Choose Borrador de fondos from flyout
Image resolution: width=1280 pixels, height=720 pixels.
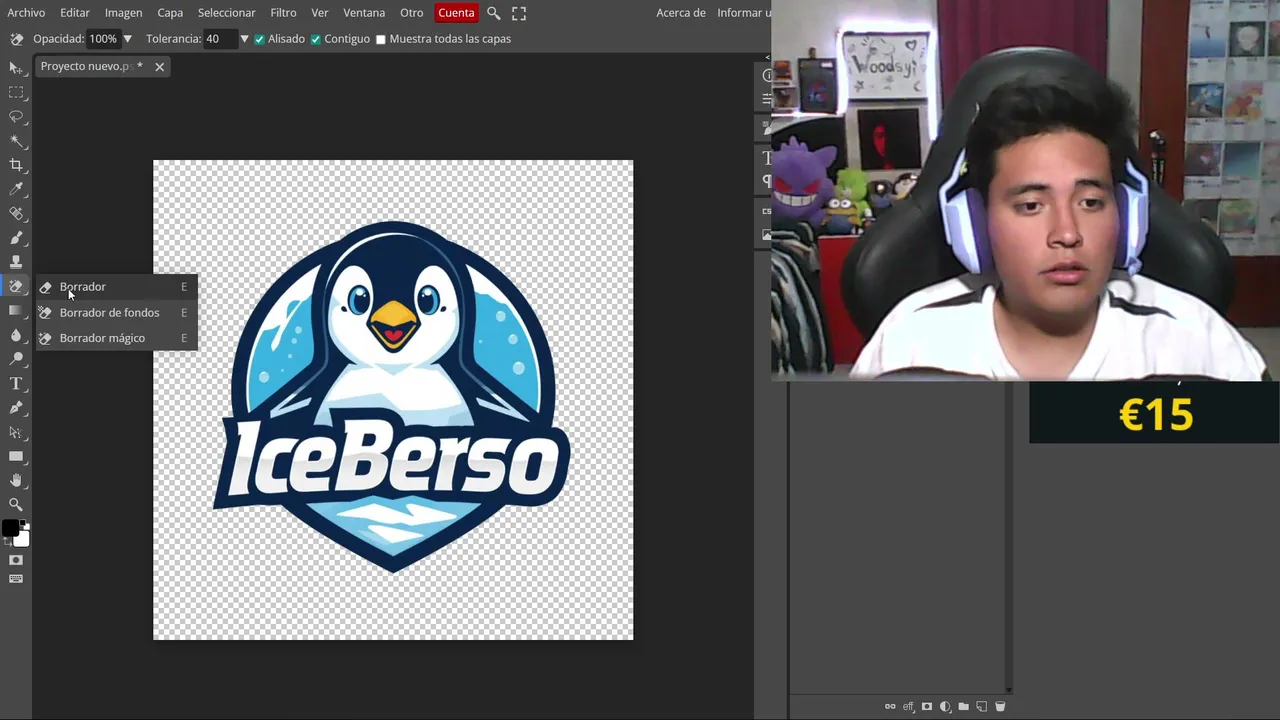pos(116,313)
